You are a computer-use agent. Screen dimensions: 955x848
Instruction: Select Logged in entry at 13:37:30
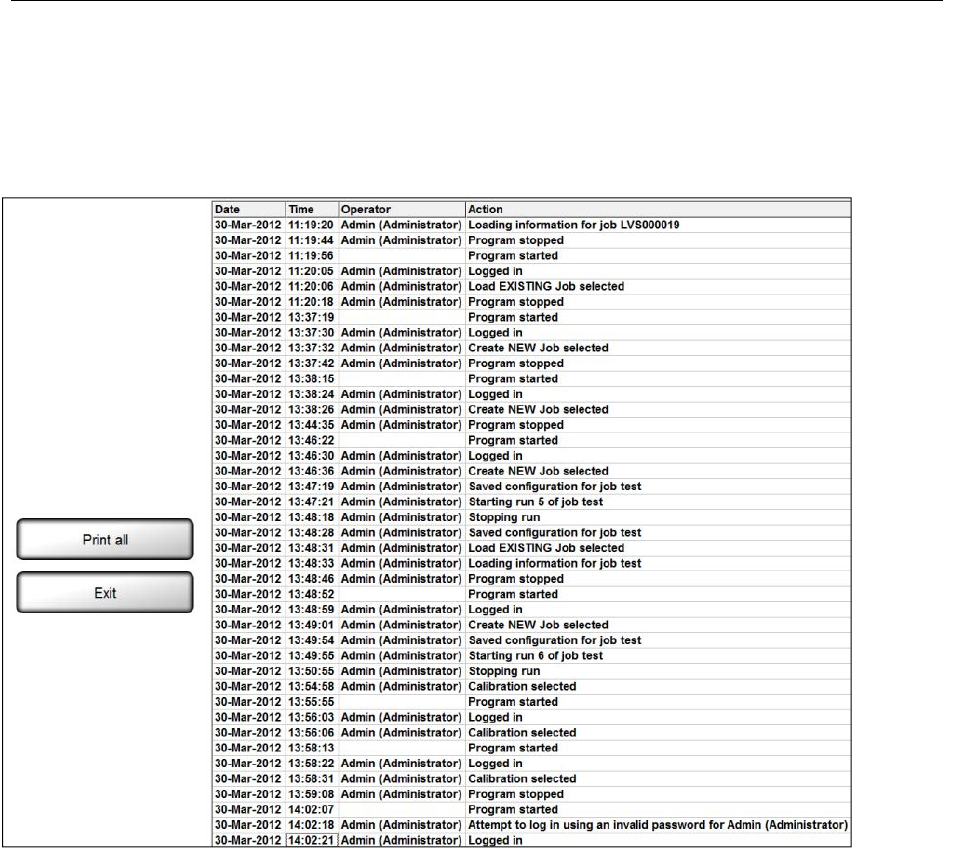[495, 333]
